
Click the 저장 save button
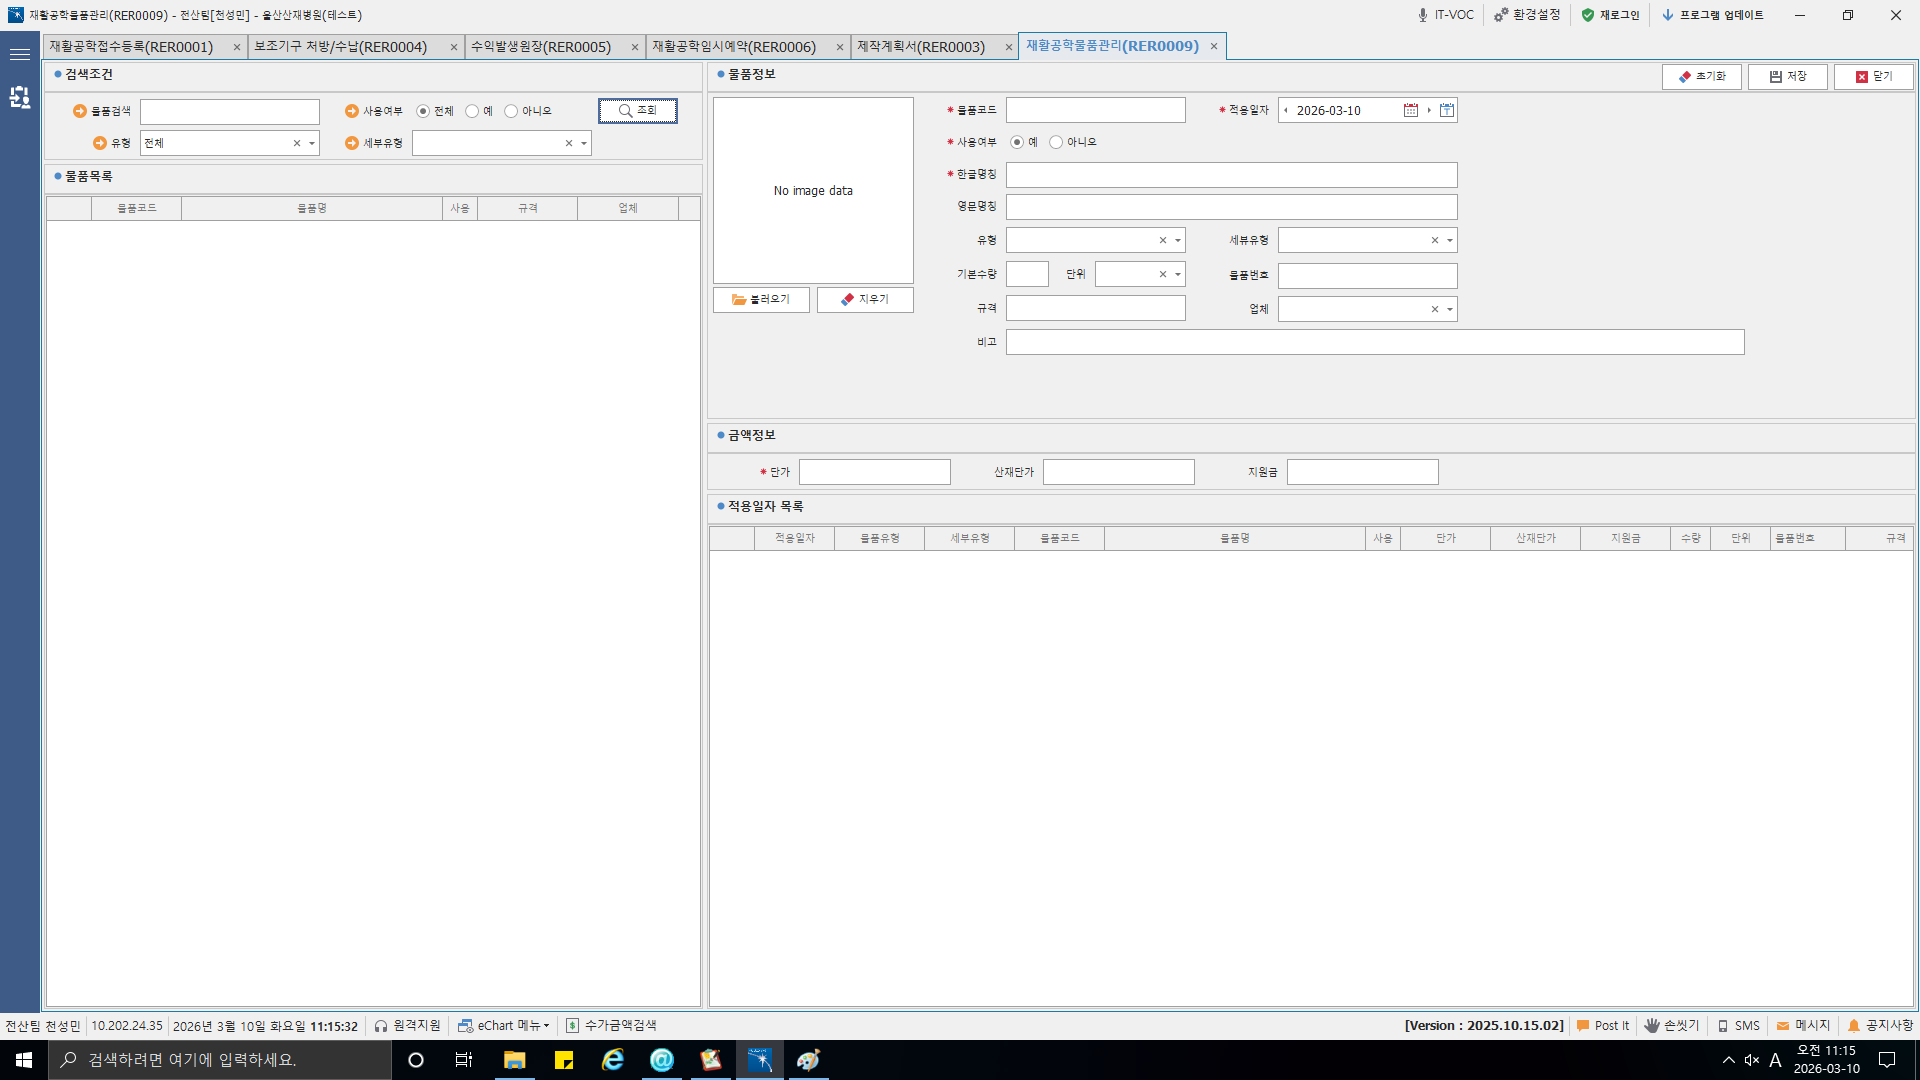coord(1788,76)
